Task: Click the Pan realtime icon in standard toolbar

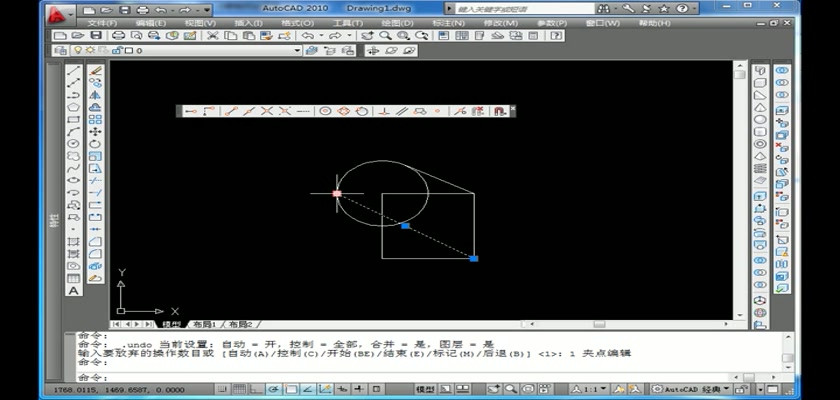Action: tap(368, 35)
